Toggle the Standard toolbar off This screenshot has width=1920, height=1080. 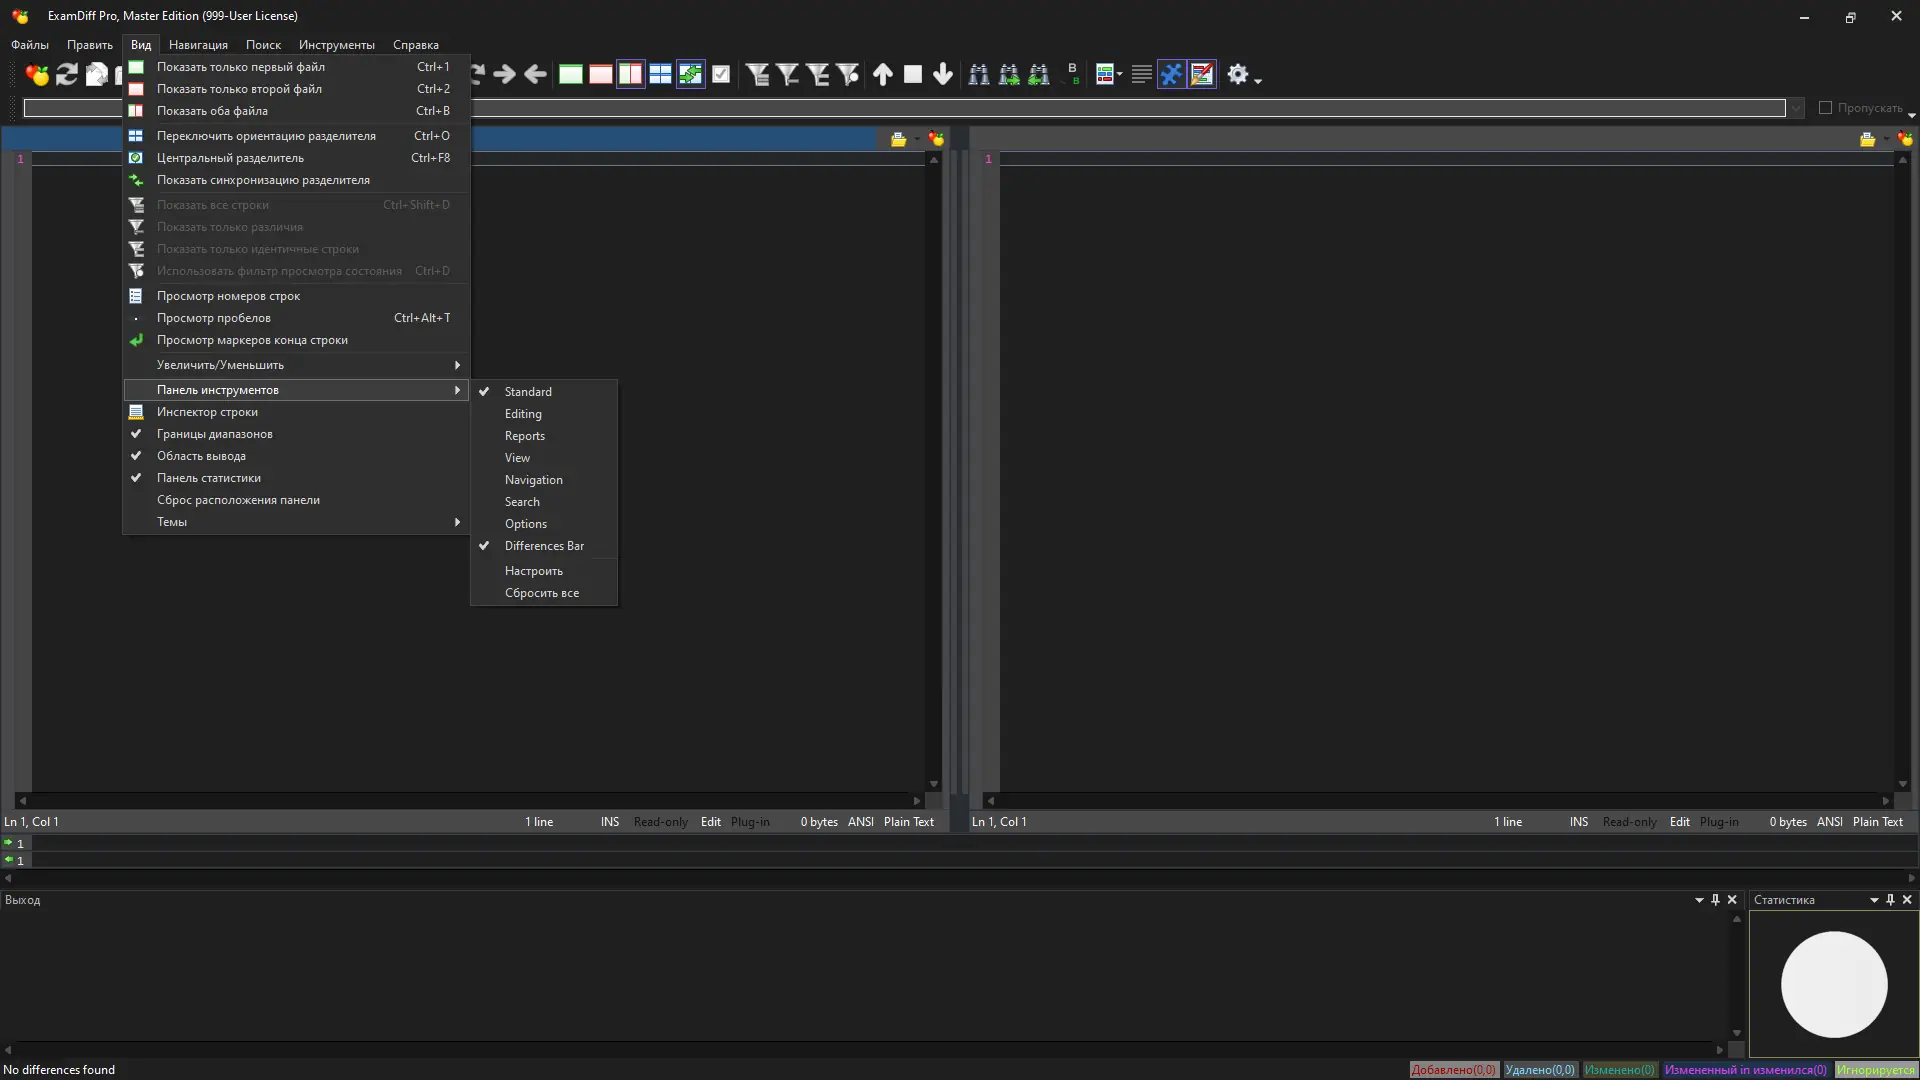[528, 392]
